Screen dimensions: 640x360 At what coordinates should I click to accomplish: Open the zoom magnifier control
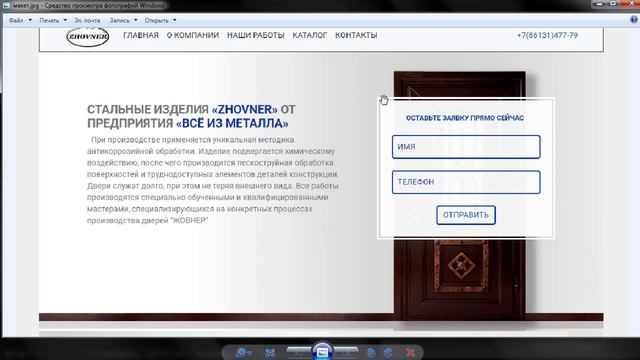point(243,352)
